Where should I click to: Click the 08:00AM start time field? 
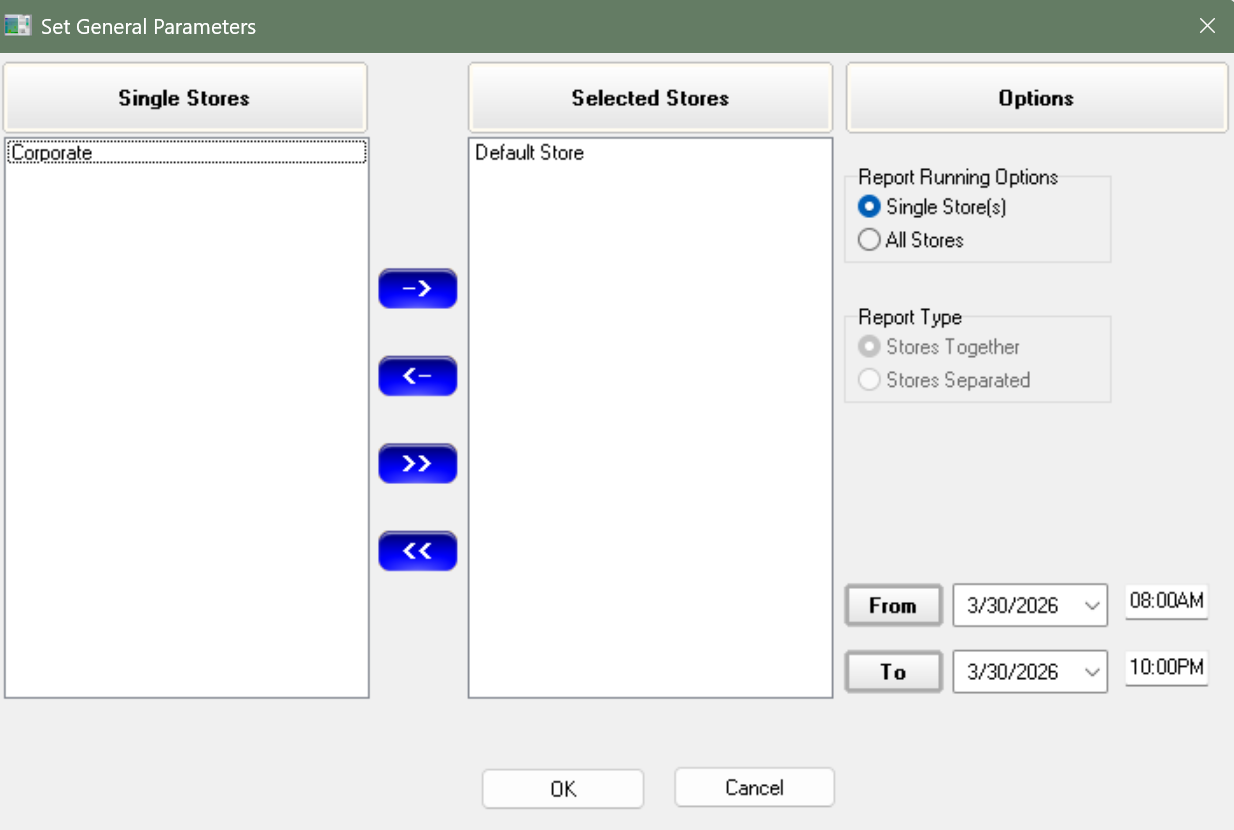(x=1166, y=601)
